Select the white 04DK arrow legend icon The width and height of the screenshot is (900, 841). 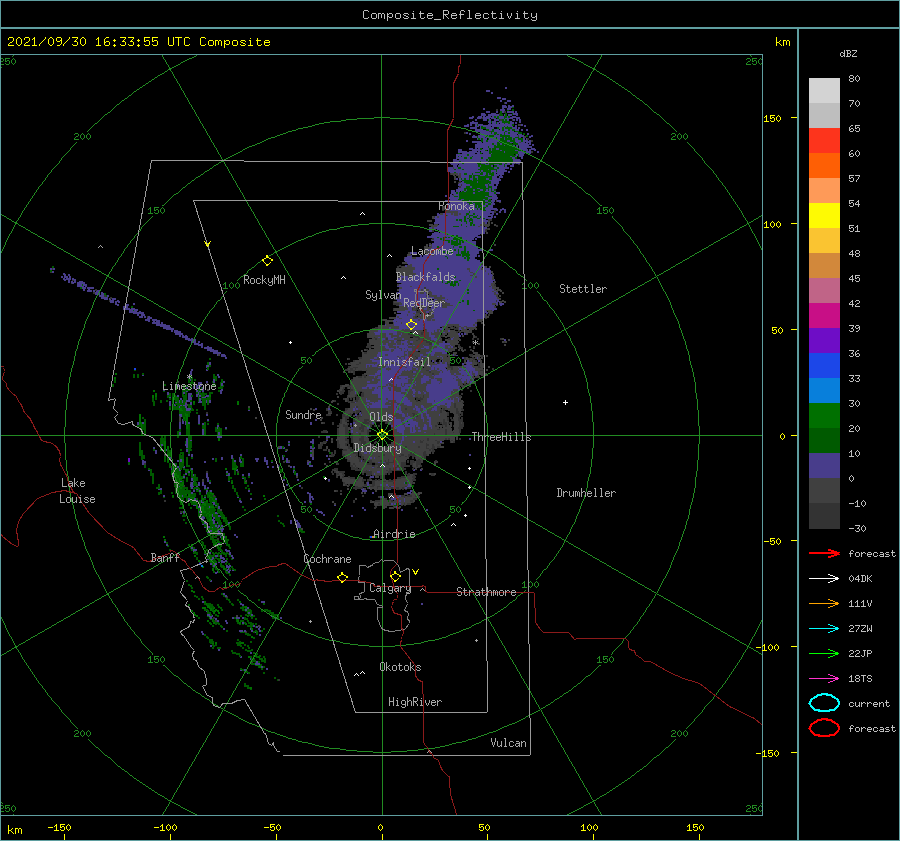click(824, 579)
